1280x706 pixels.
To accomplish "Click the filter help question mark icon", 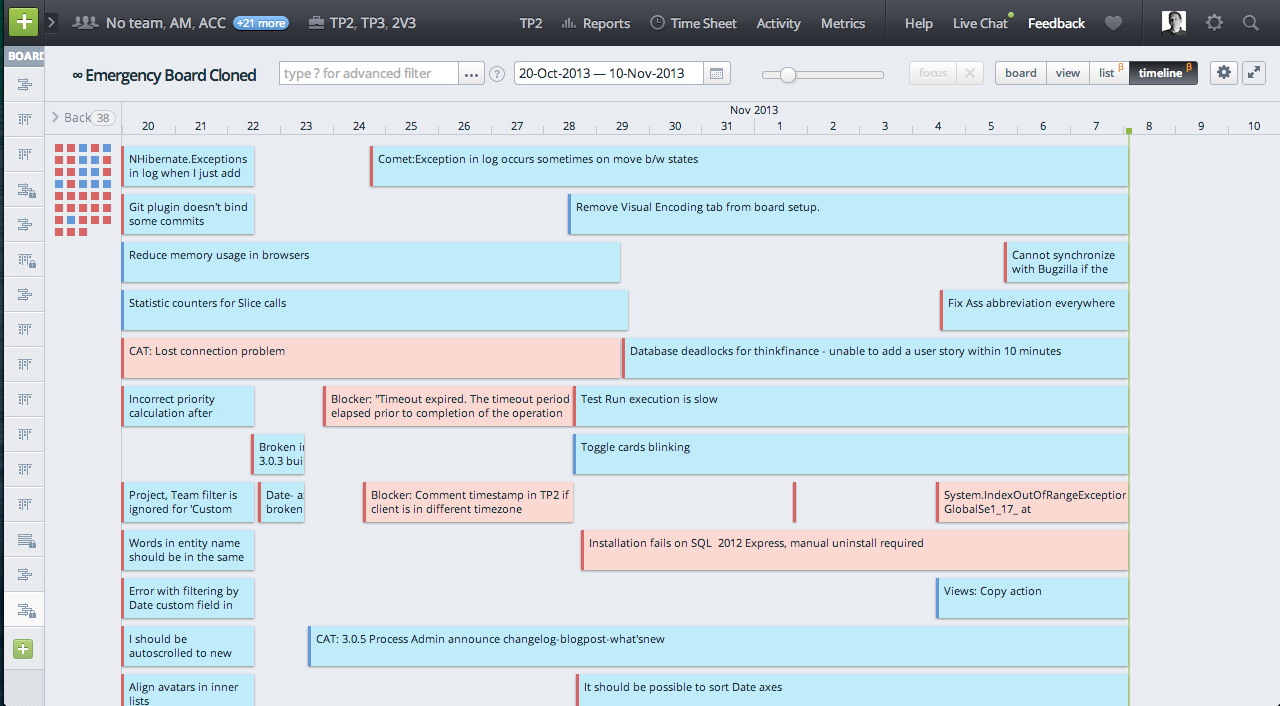I will point(497,73).
